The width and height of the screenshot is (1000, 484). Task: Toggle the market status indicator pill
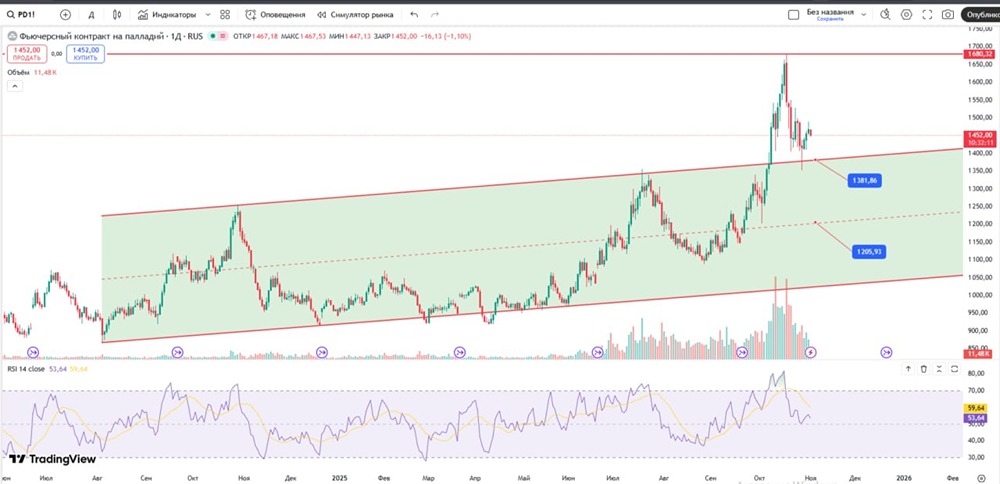(219, 36)
